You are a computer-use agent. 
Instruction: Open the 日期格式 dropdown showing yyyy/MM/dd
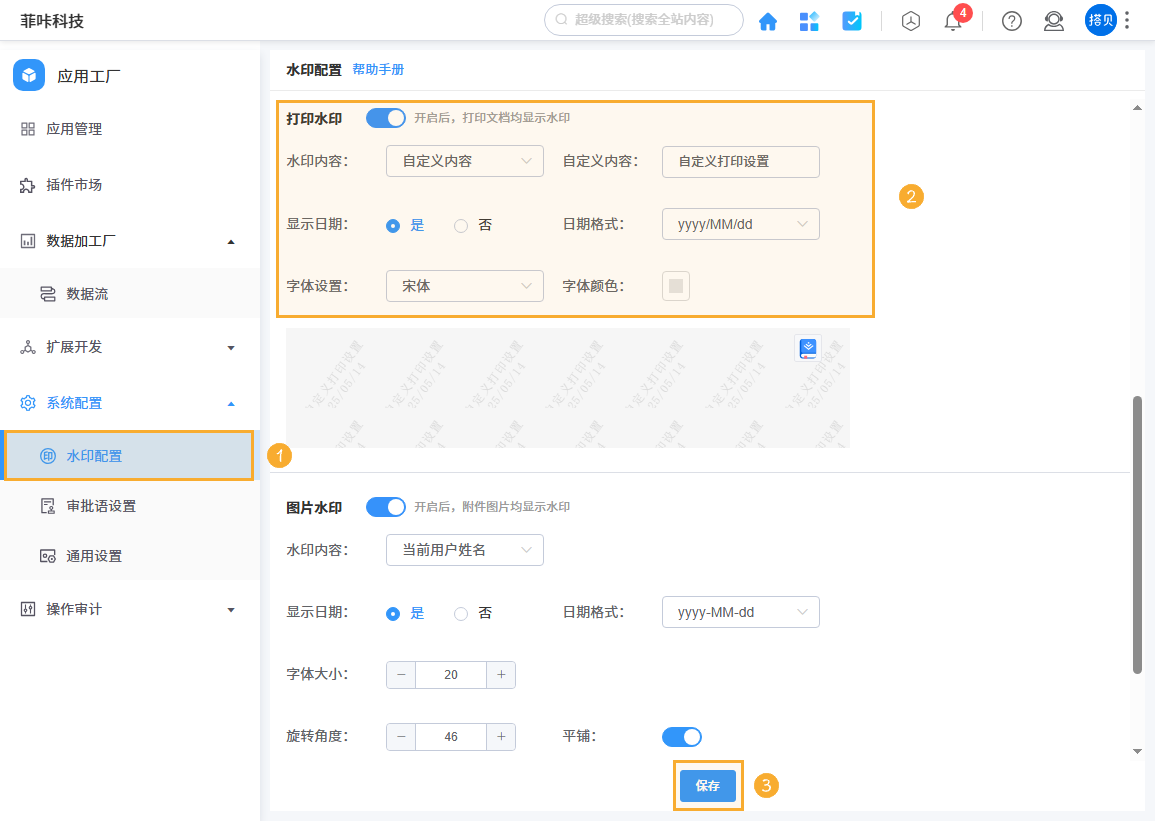[x=740, y=224]
